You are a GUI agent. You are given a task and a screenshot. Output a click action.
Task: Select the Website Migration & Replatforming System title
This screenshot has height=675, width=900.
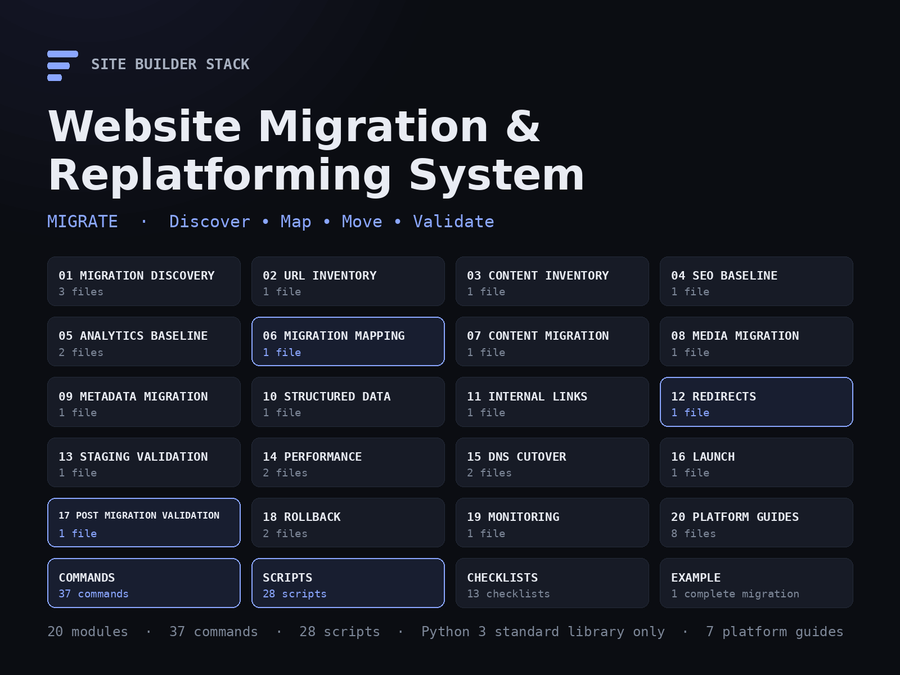tap(316, 150)
